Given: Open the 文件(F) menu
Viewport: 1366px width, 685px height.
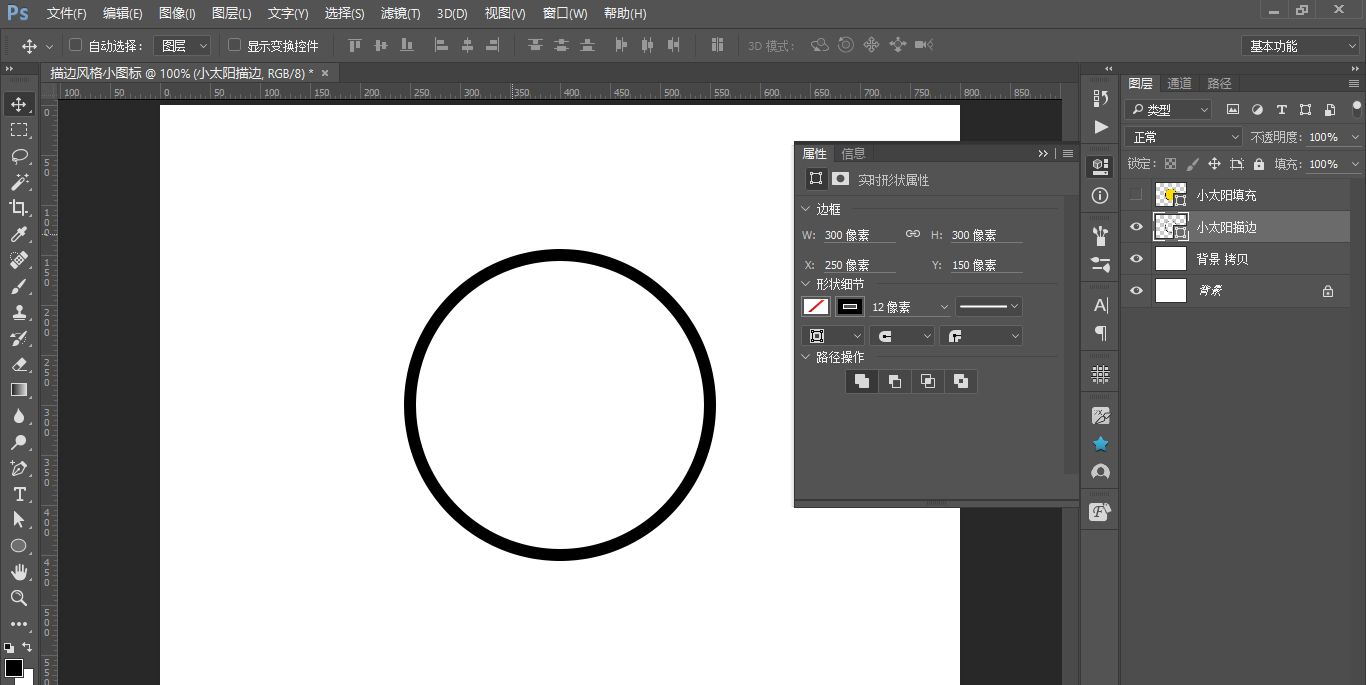Looking at the screenshot, I should pyautogui.click(x=67, y=14).
